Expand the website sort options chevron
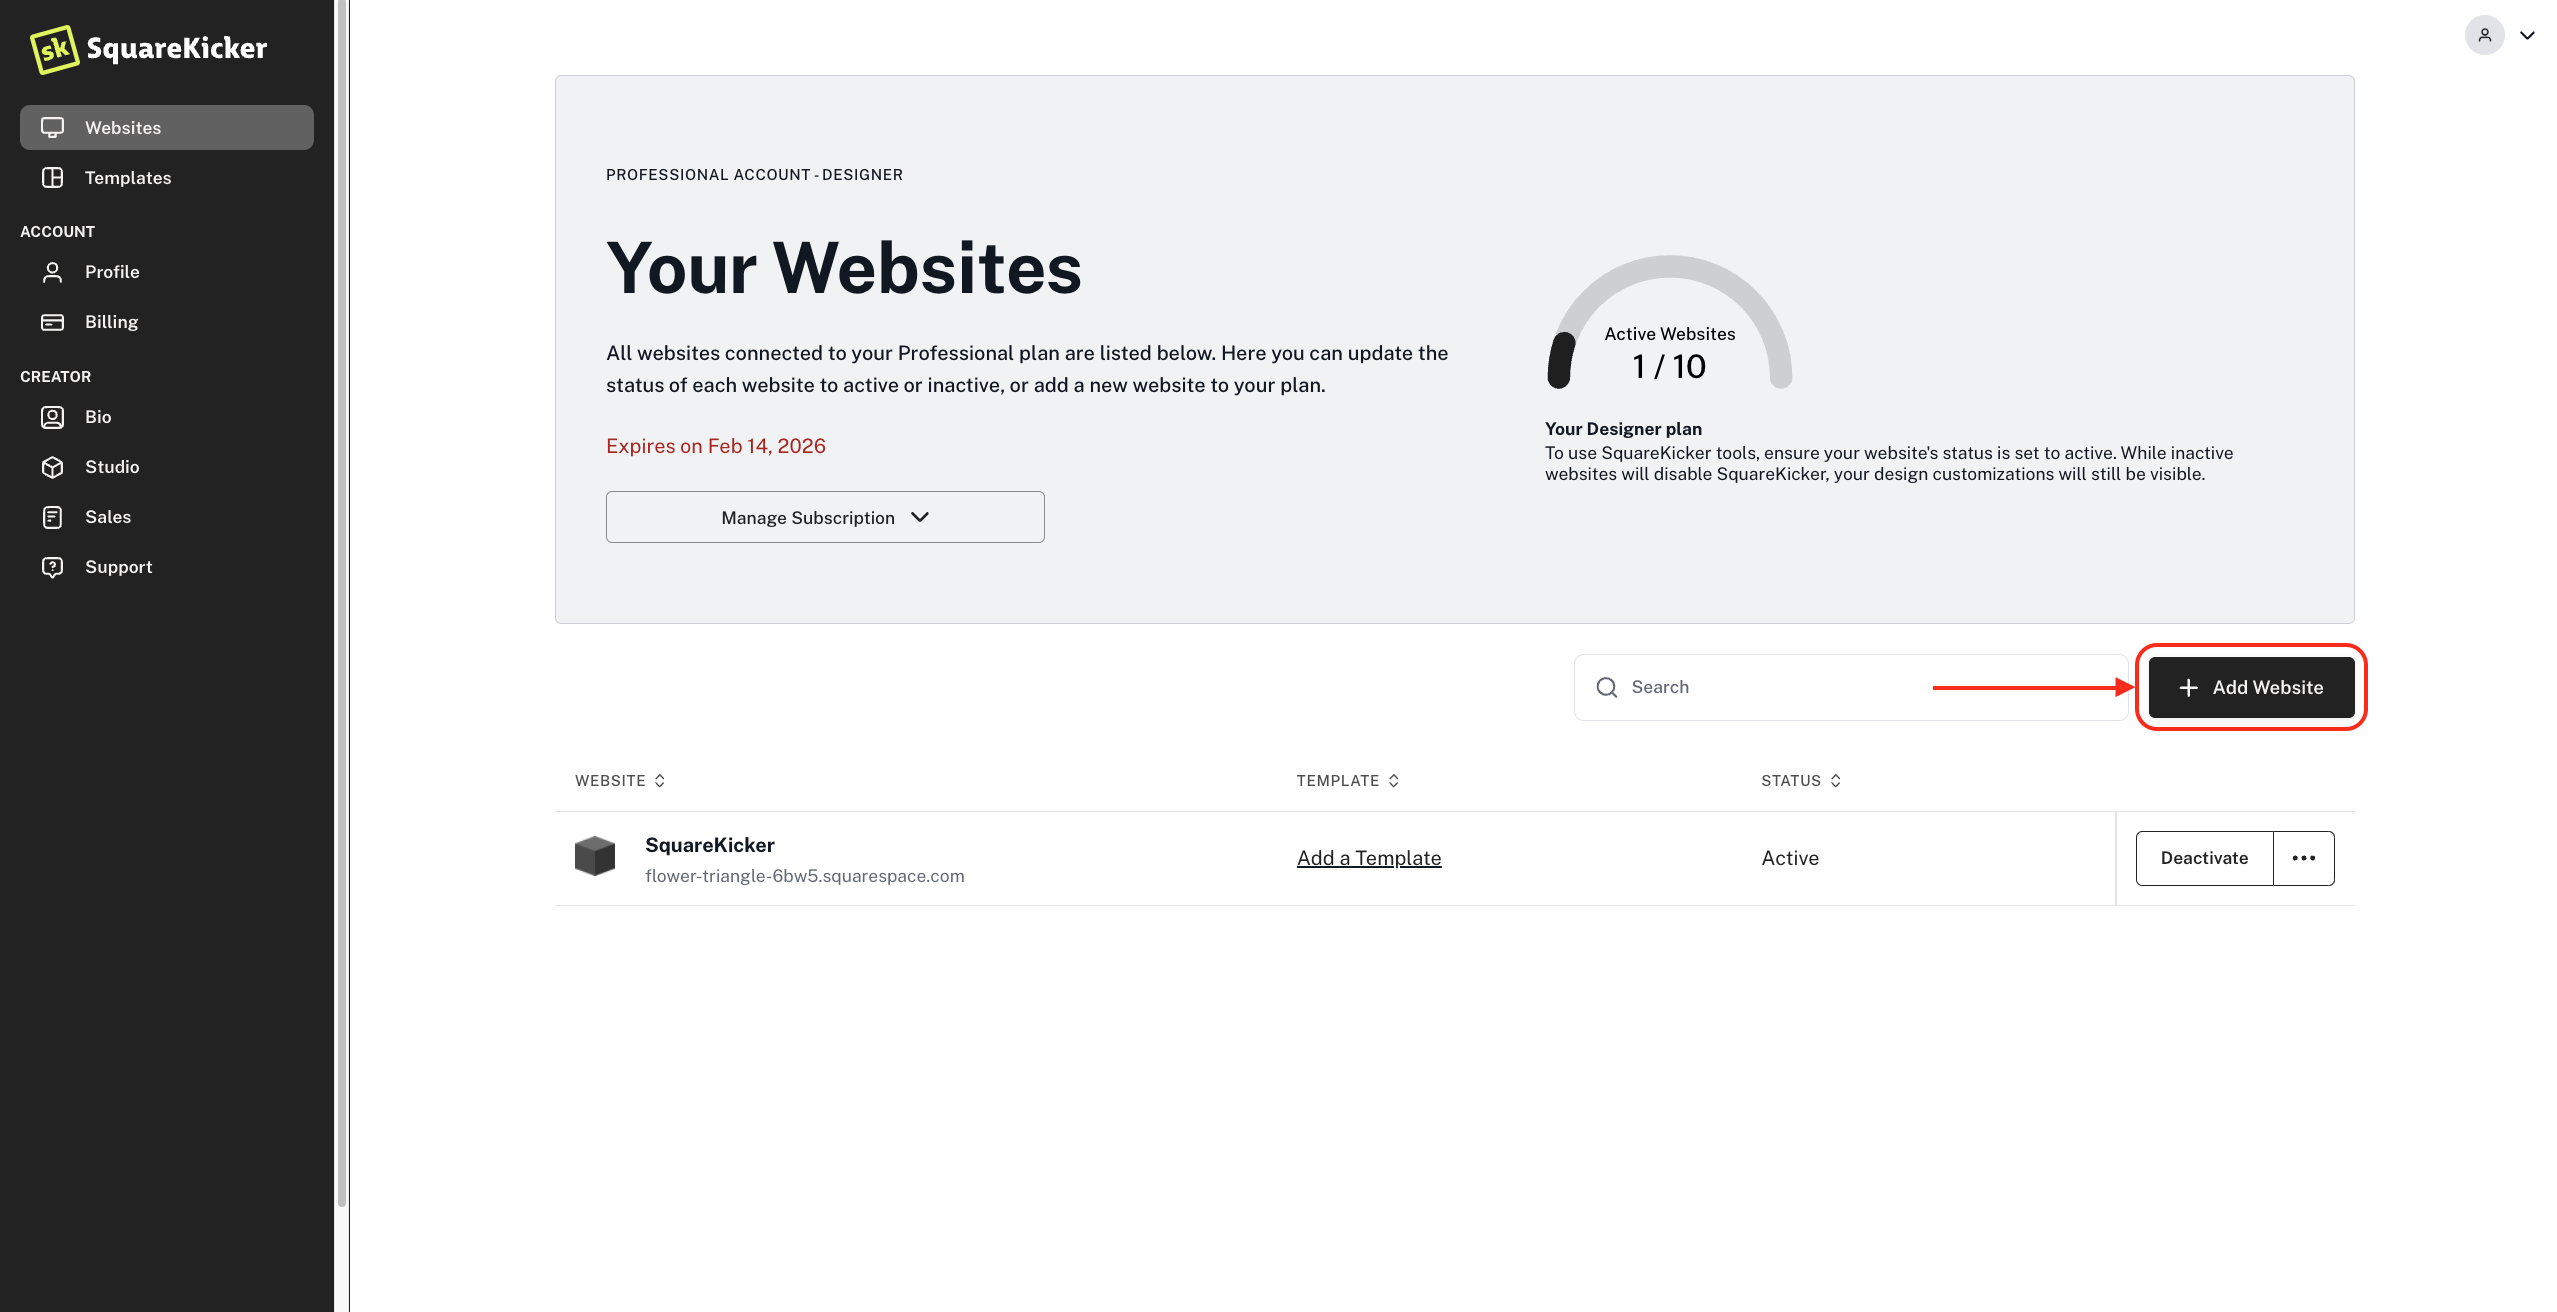The image size is (2557, 1312). 659,782
